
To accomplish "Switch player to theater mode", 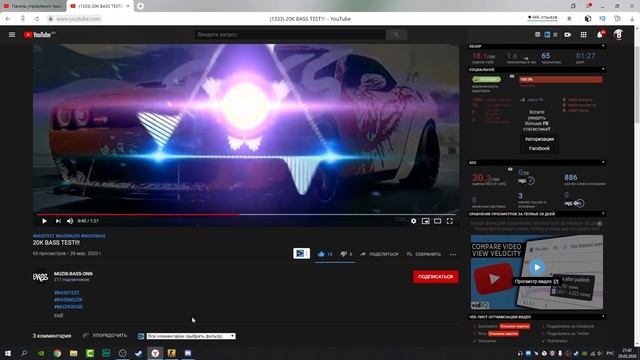I will coord(438,221).
